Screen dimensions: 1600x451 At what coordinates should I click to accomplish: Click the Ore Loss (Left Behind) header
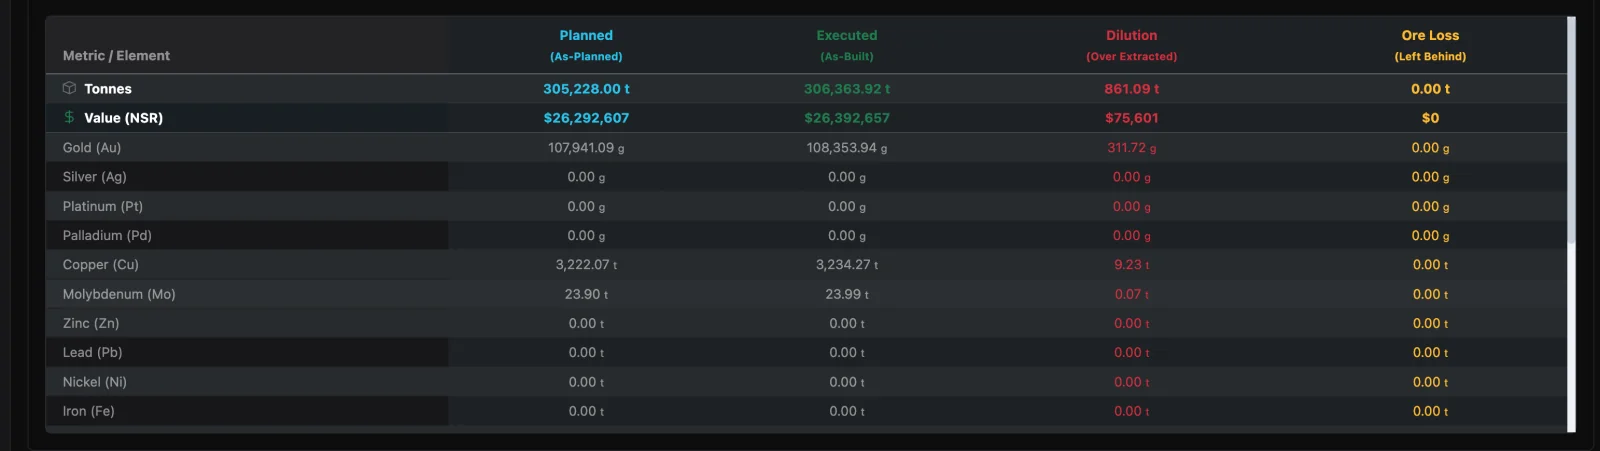(x=1430, y=45)
